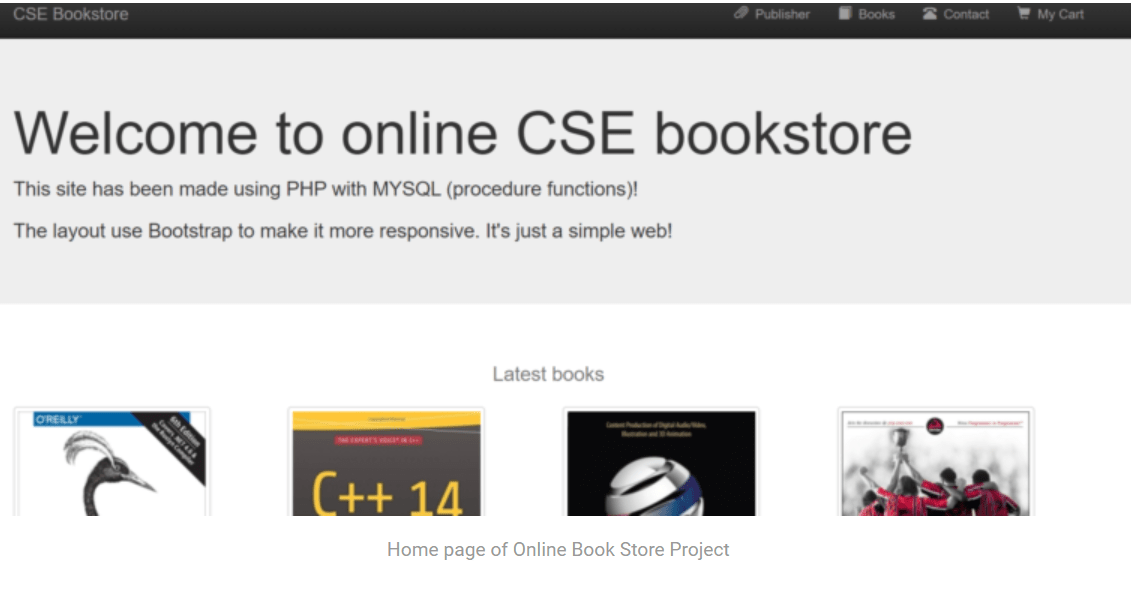Viewport: 1131px width, 591px height.
Task: Navigate to the Books menu item
Action: (x=875, y=14)
